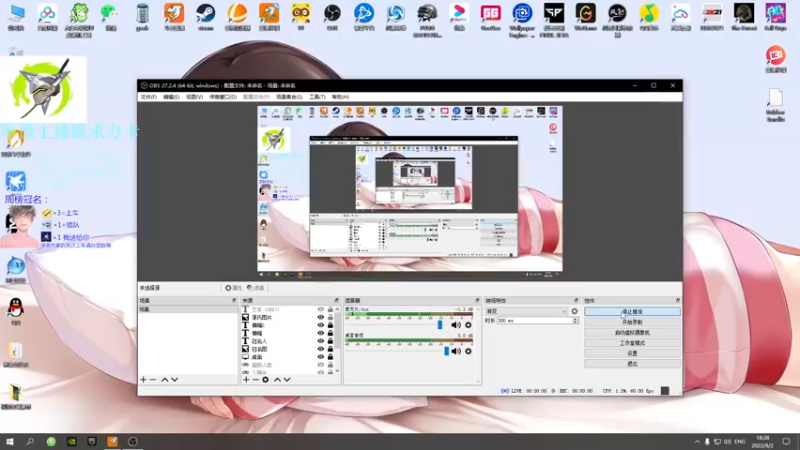Open QQ penguin desktop icon
Image resolution: width=800 pixels, height=450 pixels.
(16, 312)
